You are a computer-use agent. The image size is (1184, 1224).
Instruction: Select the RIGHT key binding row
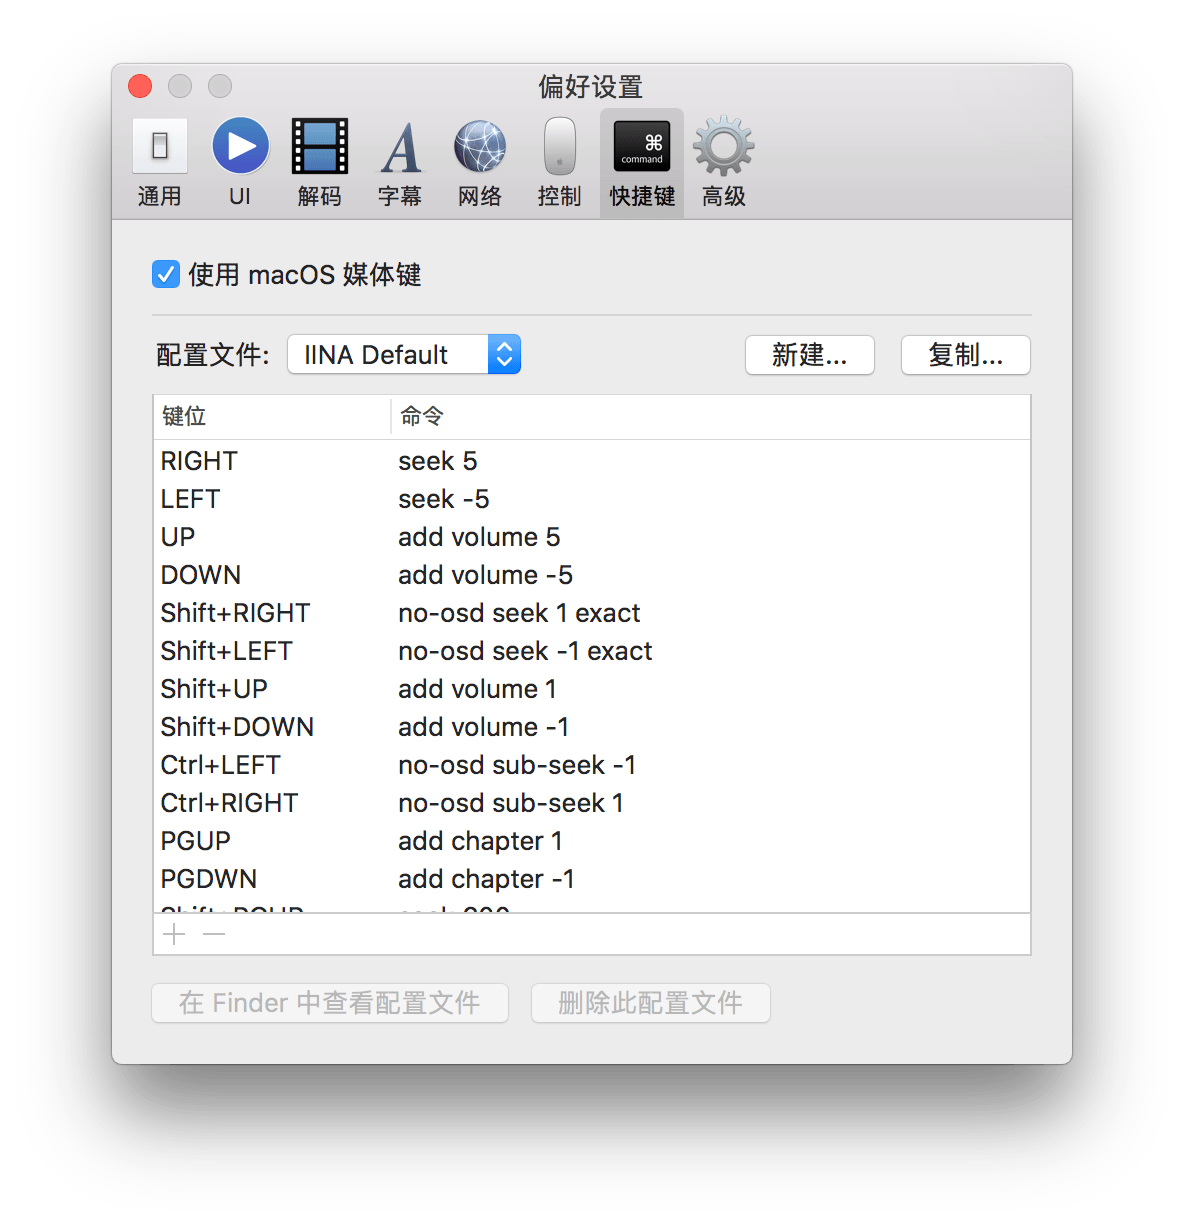coord(592,461)
